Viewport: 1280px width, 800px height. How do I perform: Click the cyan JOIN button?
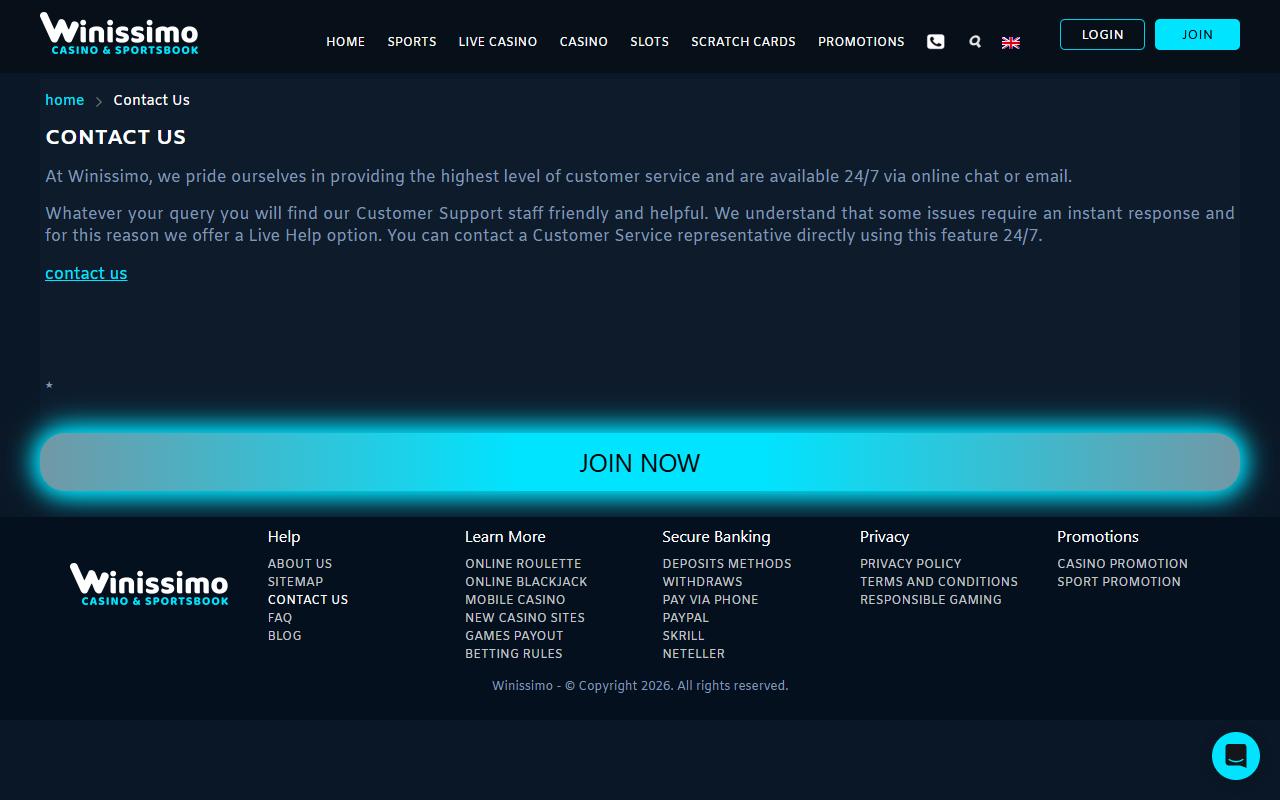1197,34
